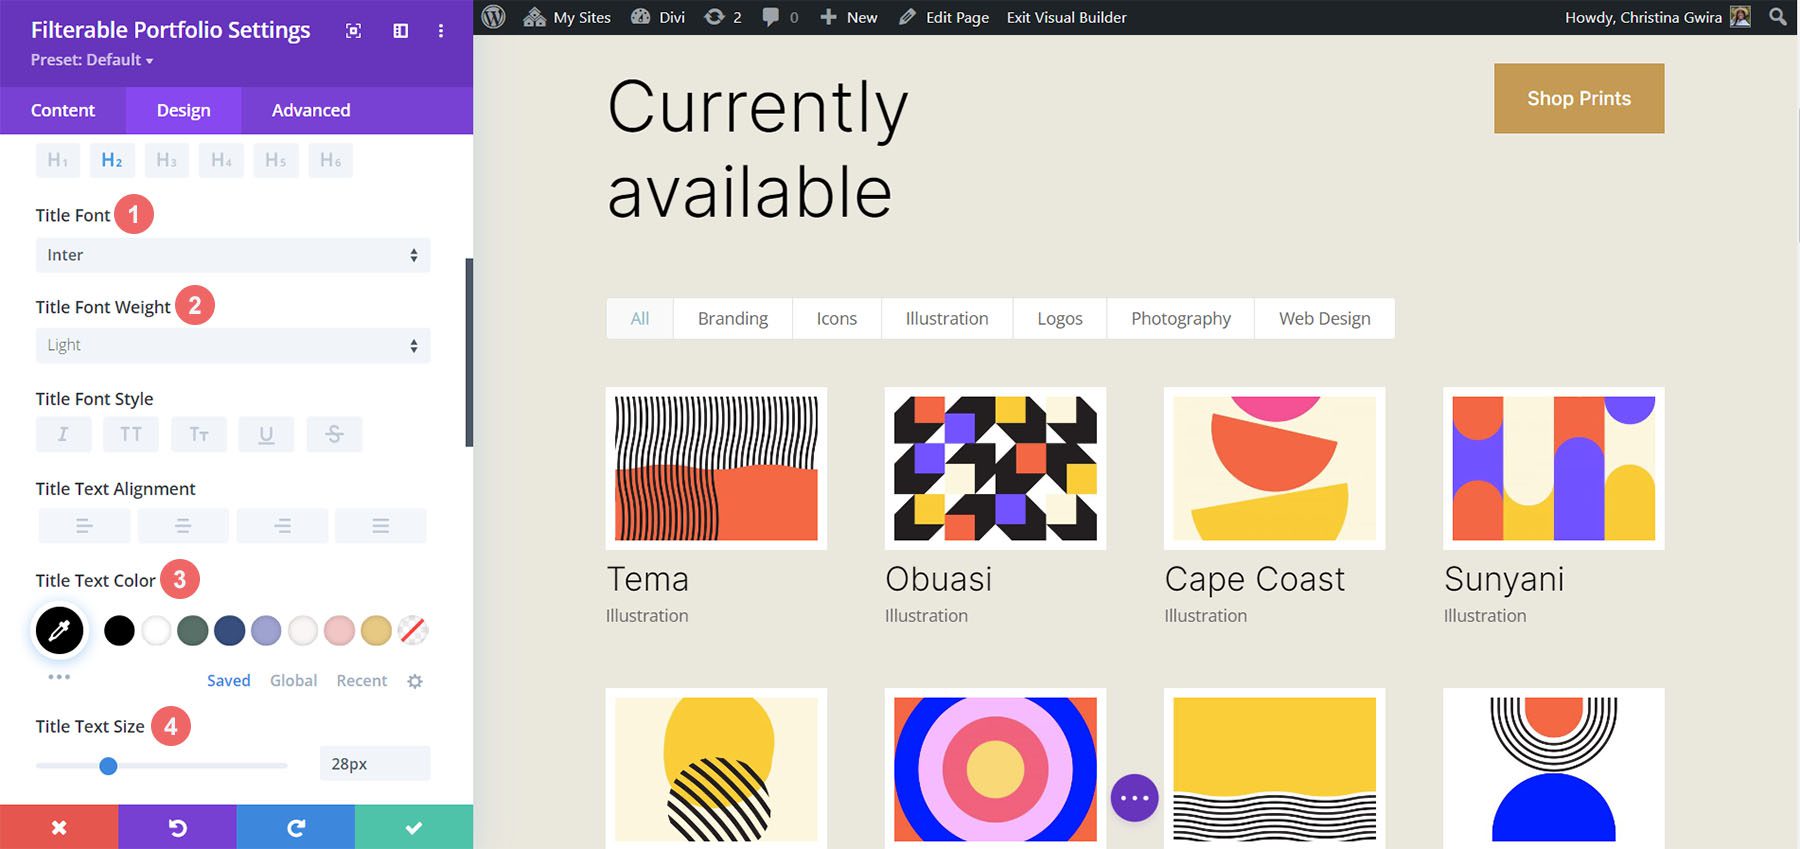
Task: Switch to the Advanced tab
Action: click(x=311, y=110)
